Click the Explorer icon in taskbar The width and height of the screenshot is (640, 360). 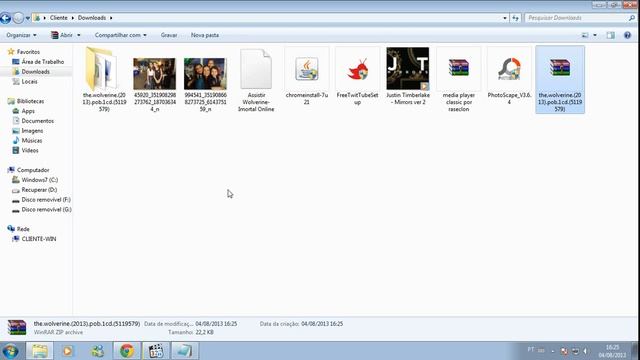pyautogui.click(x=40, y=351)
